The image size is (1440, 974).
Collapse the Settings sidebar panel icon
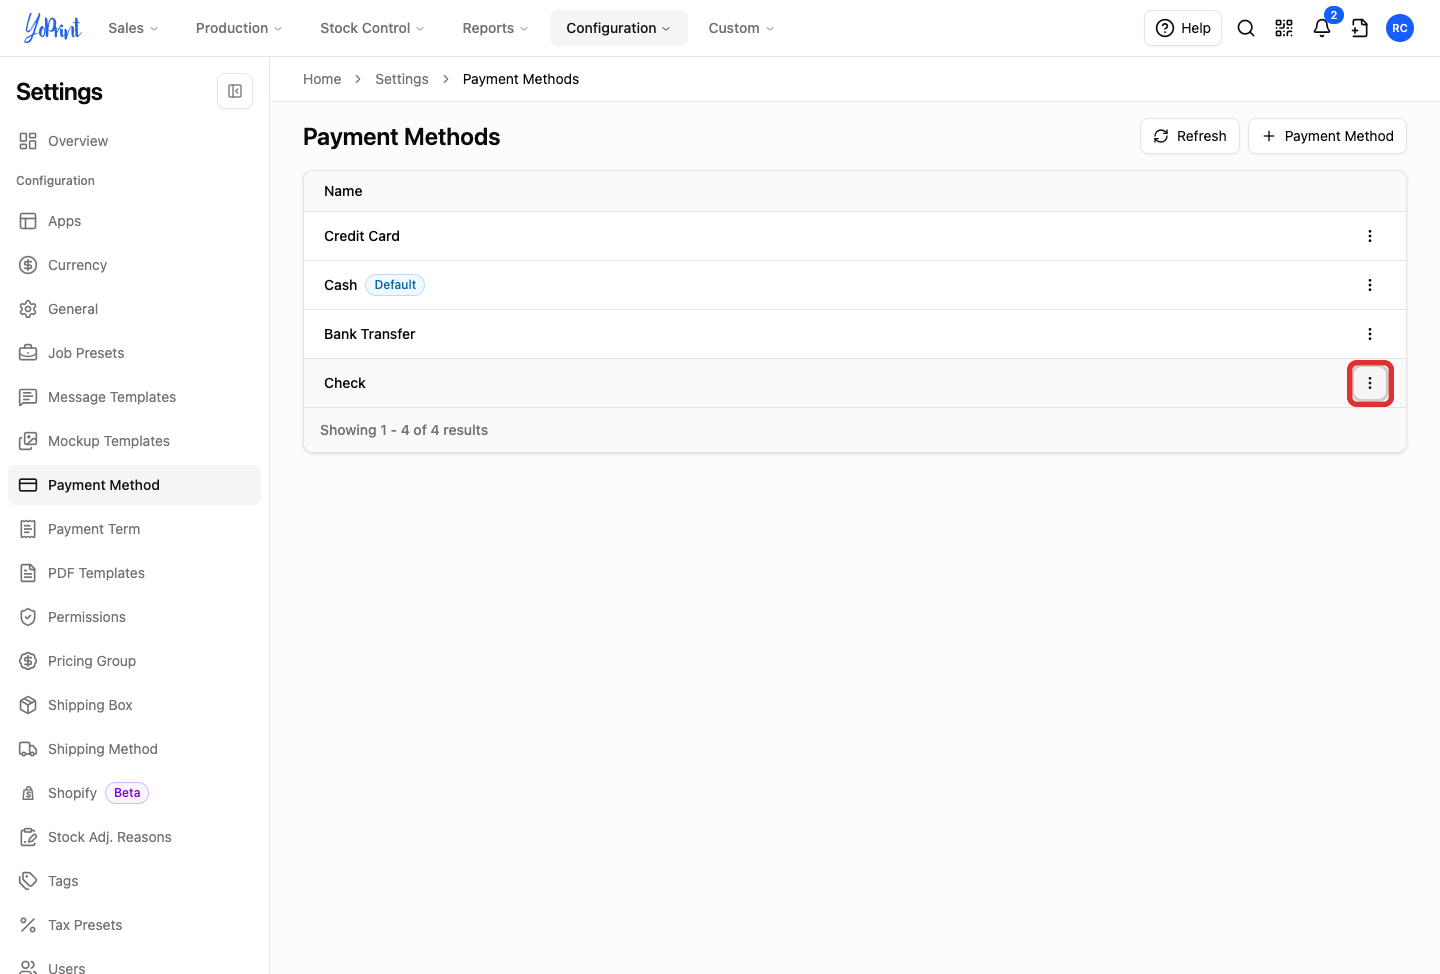pos(235,91)
